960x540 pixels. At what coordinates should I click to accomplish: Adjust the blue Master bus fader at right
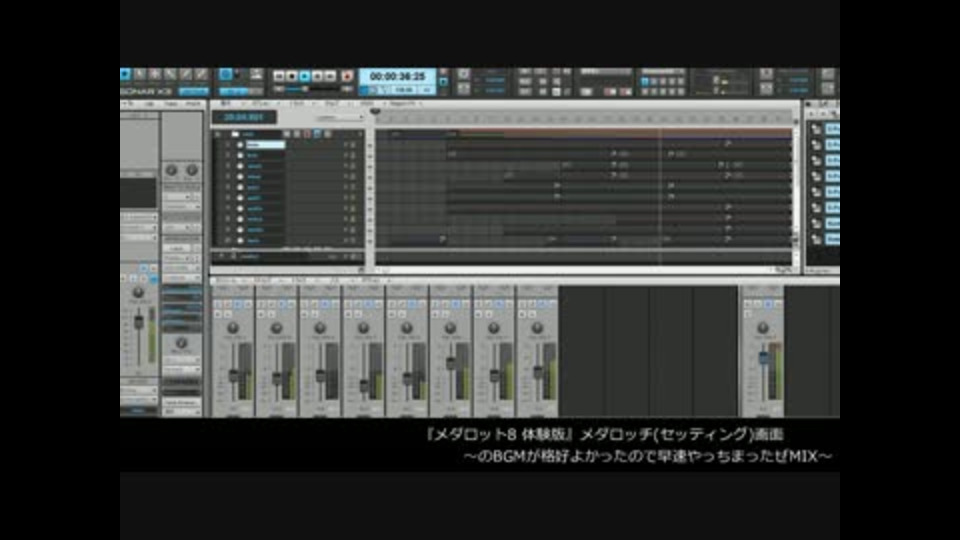click(763, 357)
